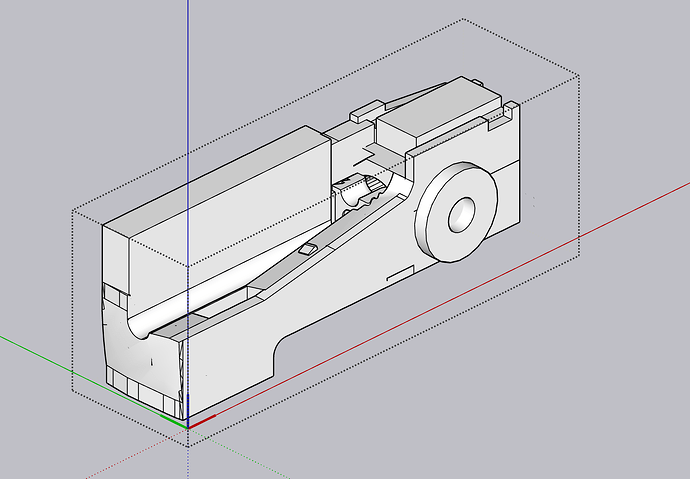Click the small flat block on top rear
This screenshot has width=690, height=479.
pos(367,111)
